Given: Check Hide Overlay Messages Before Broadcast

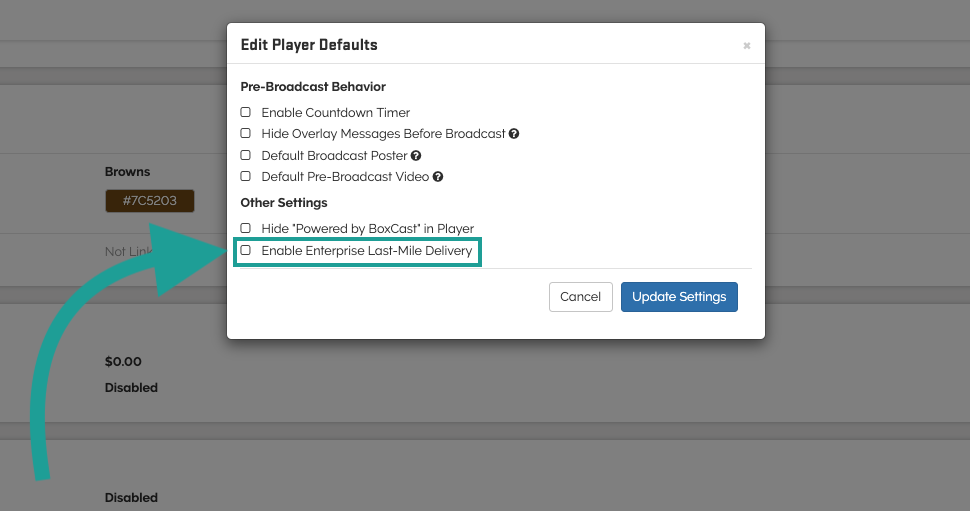Looking at the screenshot, I should click(246, 134).
